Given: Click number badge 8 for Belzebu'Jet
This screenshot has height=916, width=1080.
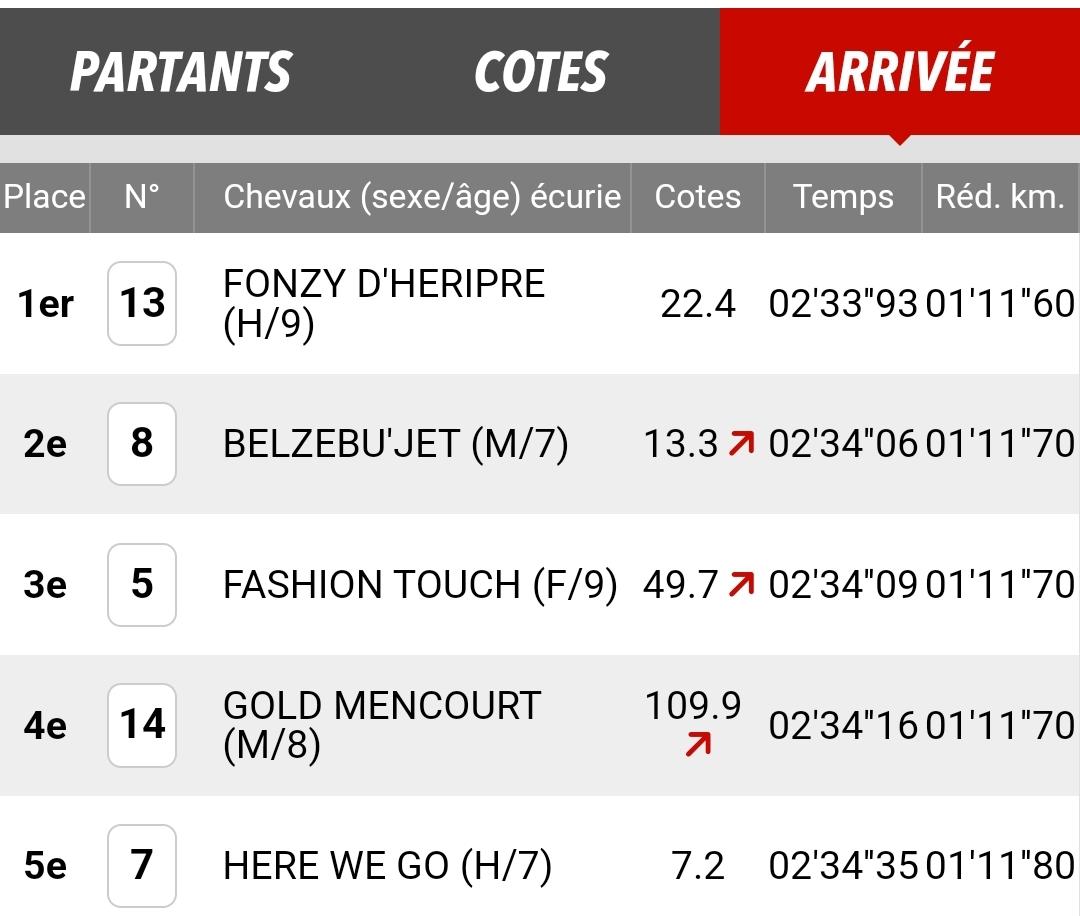Looking at the screenshot, I should [142, 444].
